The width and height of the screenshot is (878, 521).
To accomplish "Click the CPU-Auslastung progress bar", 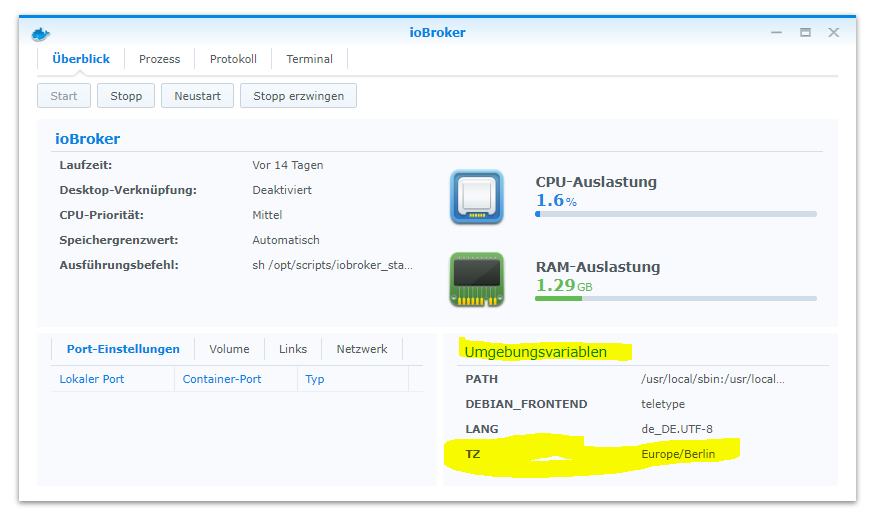I will [x=676, y=214].
